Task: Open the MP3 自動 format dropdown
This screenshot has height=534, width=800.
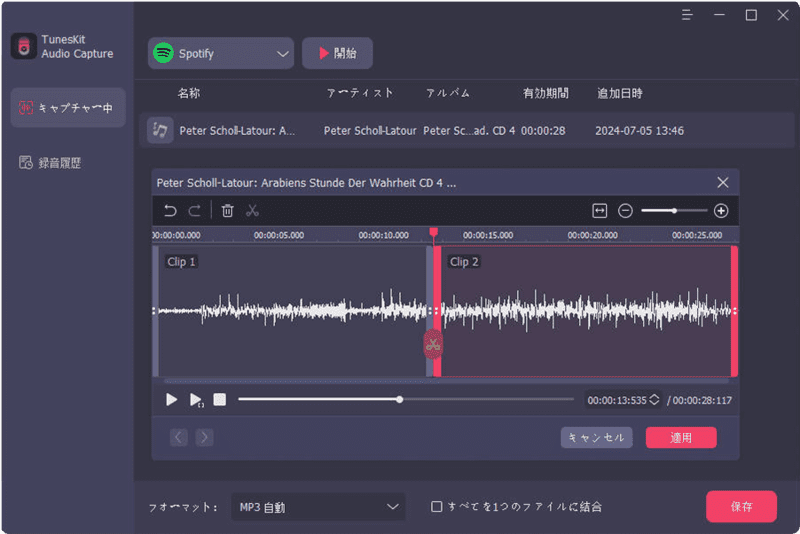Action: coord(318,507)
